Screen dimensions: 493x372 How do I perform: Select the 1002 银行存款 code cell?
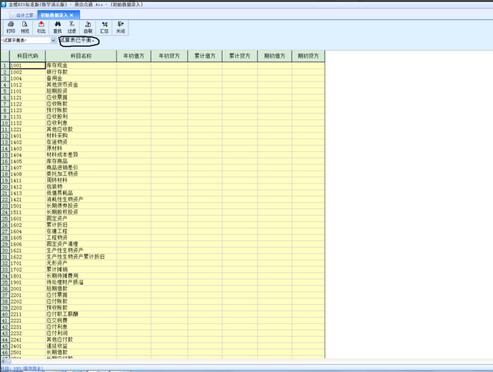point(28,72)
